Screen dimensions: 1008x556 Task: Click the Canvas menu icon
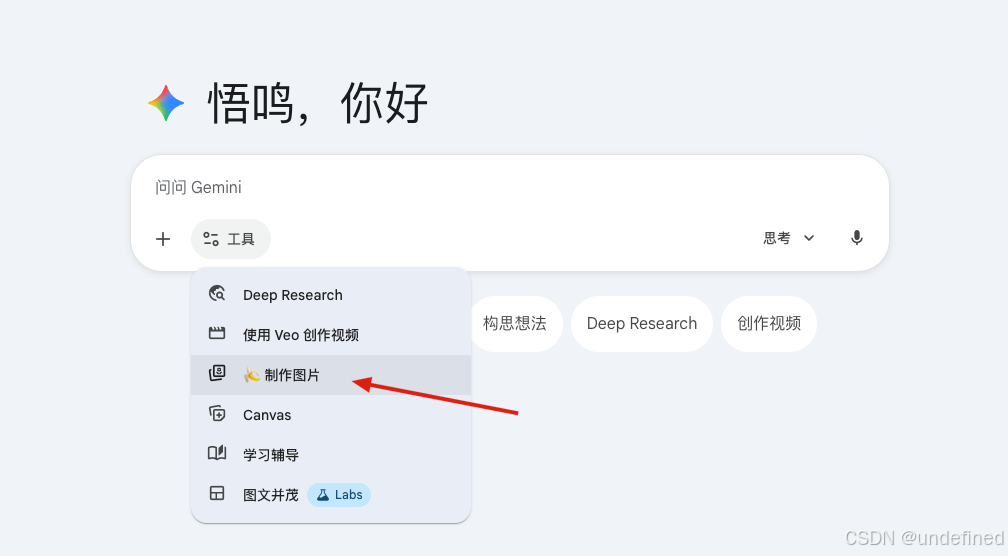[x=217, y=413]
